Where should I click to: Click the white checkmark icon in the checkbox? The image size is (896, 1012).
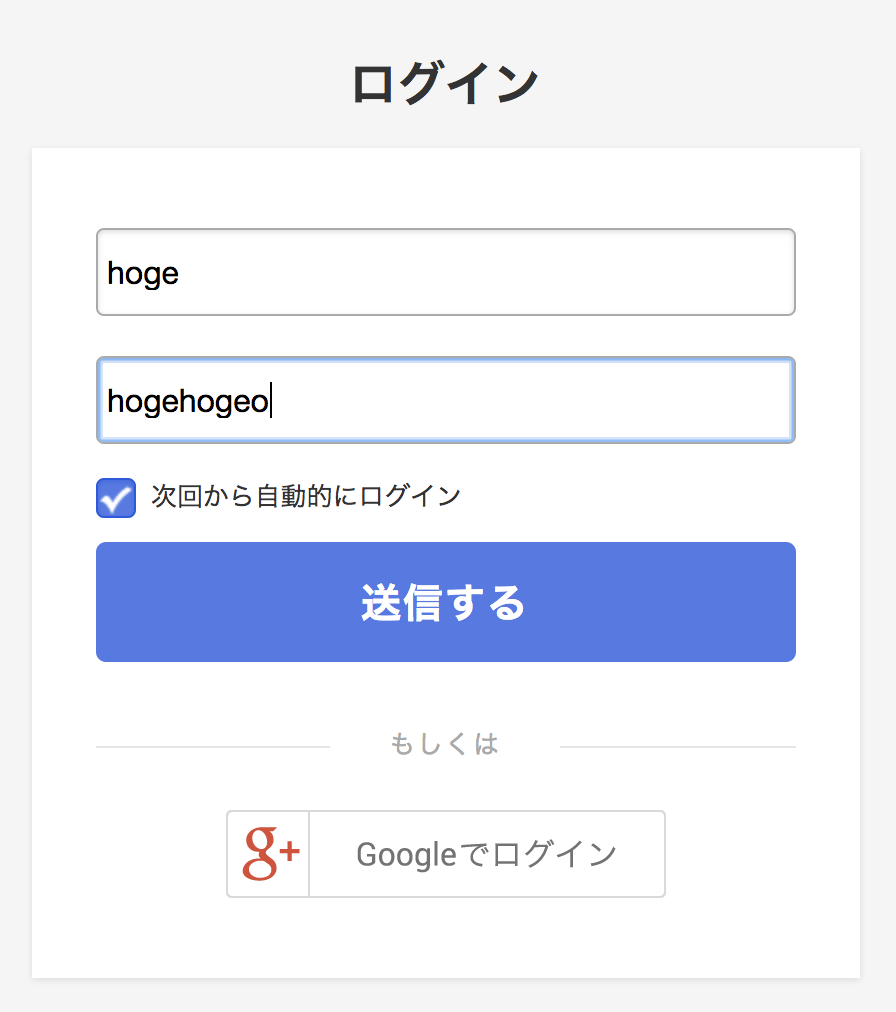[x=116, y=500]
